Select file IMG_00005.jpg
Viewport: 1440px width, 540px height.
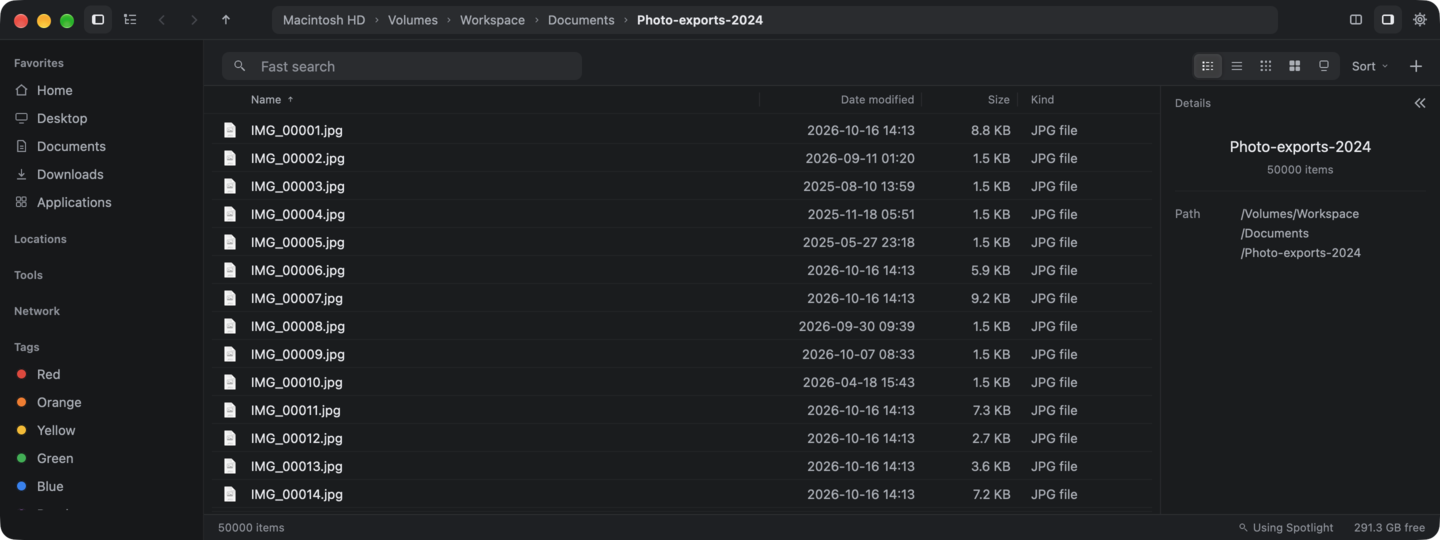click(x=682, y=242)
